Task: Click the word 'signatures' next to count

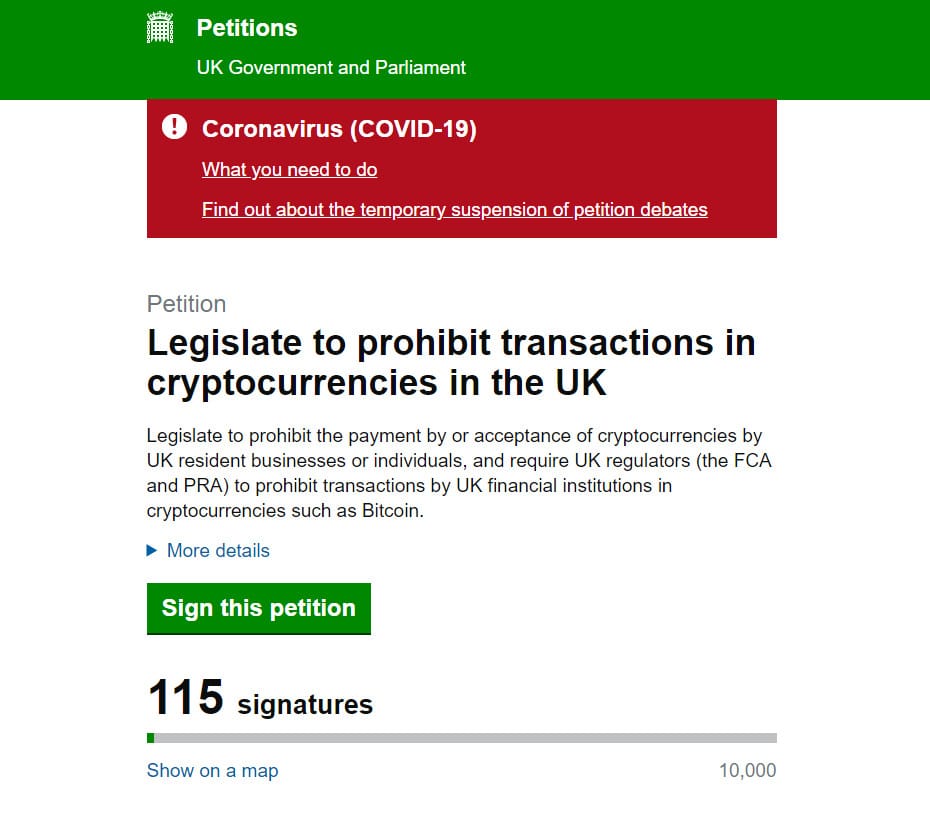Action: (305, 705)
